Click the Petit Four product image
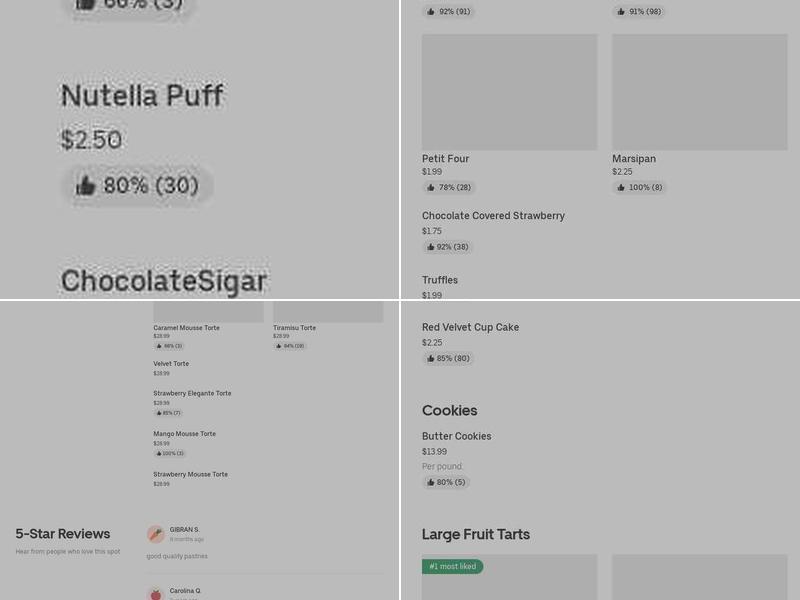Viewport: 800px width, 600px height. (509, 92)
